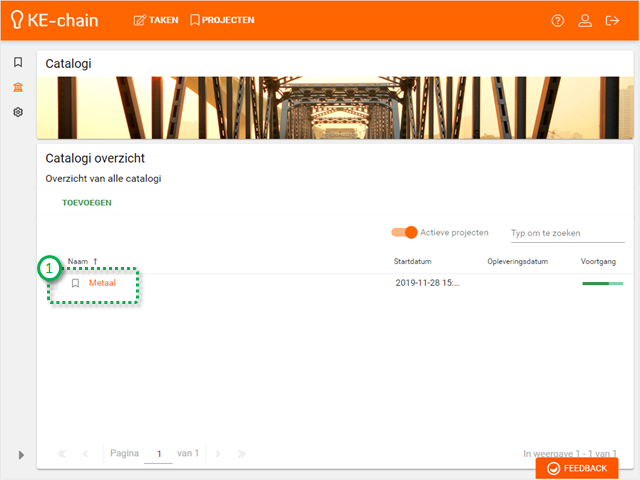Open the Metaal catalog link
The width and height of the screenshot is (640, 480).
click(x=102, y=283)
